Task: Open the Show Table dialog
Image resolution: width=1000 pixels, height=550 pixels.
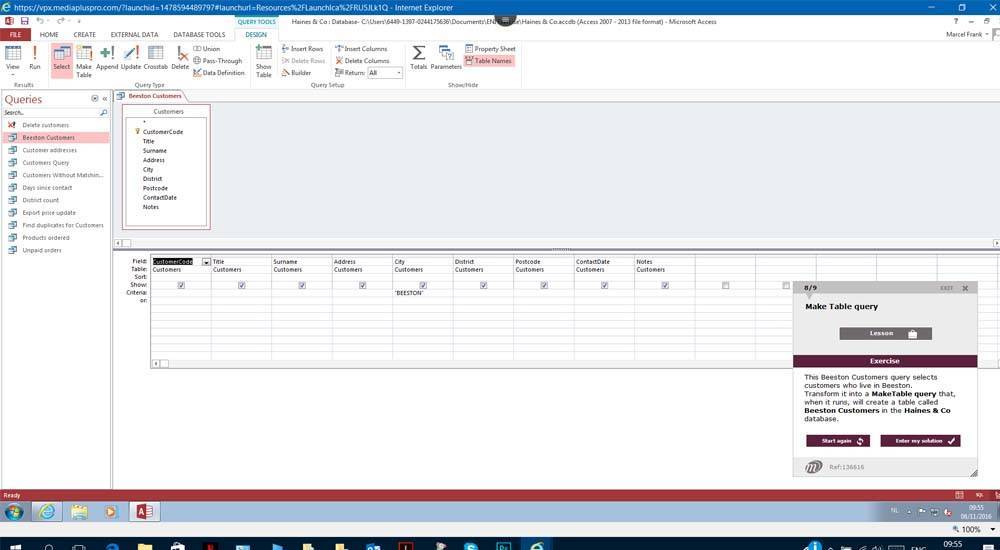Action: click(264, 60)
